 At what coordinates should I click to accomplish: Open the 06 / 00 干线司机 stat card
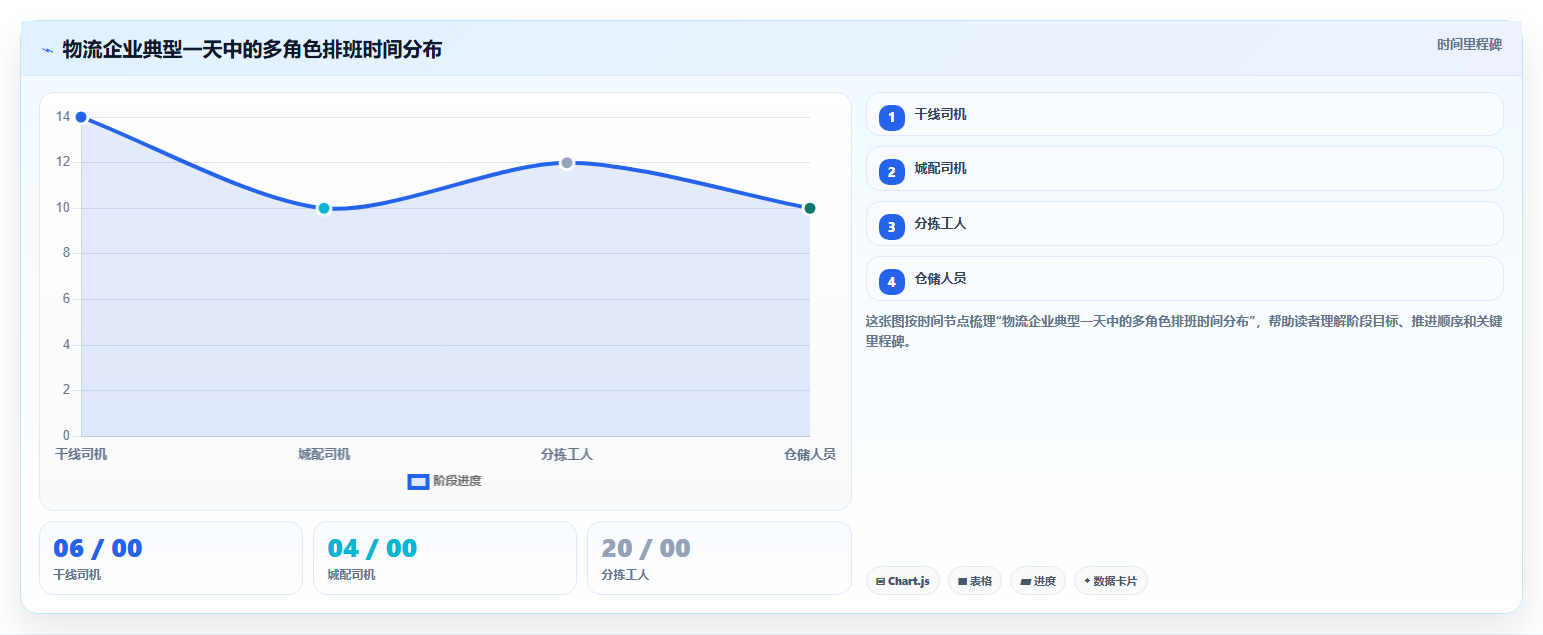click(171, 558)
